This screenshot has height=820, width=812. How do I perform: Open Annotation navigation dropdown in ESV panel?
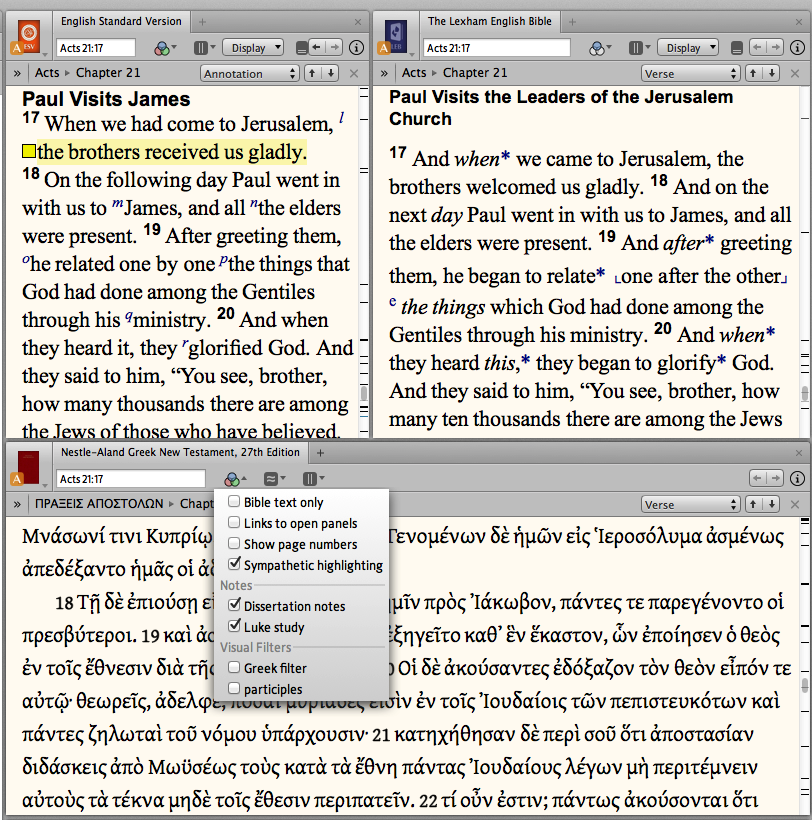click(x=249, y=73)
